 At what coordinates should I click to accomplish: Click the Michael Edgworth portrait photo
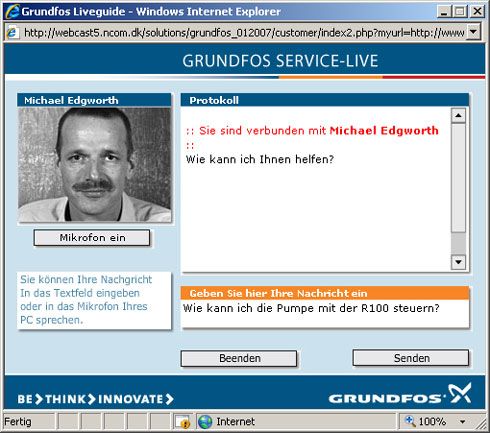click(x=95, y=164)
